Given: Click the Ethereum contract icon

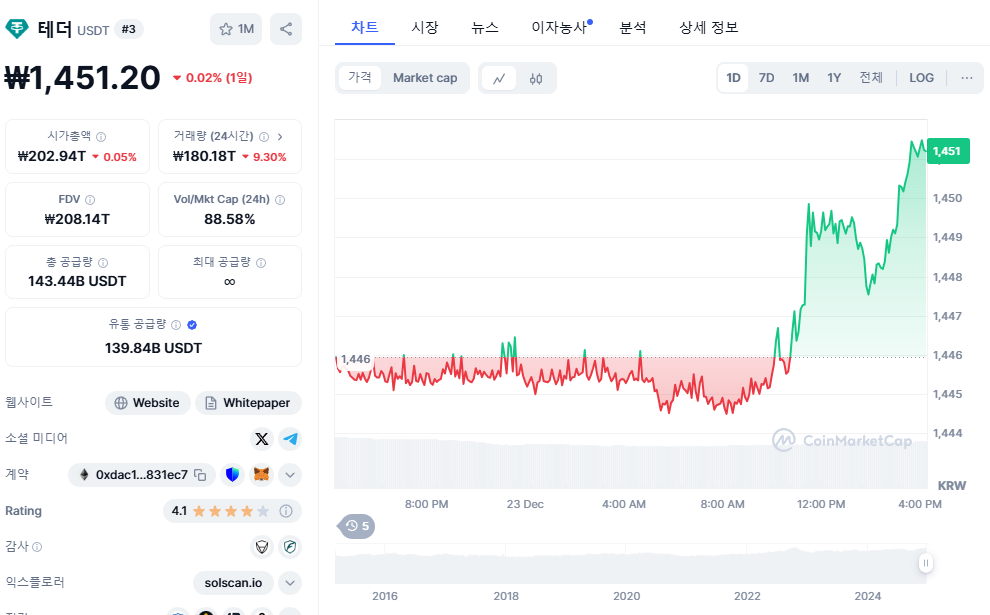Looking at the screenshot, I should [x=84, y=475].
